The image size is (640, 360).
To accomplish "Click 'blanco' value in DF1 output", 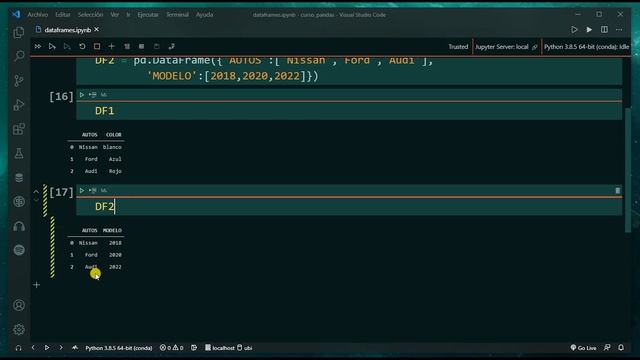I will (112, 147).
